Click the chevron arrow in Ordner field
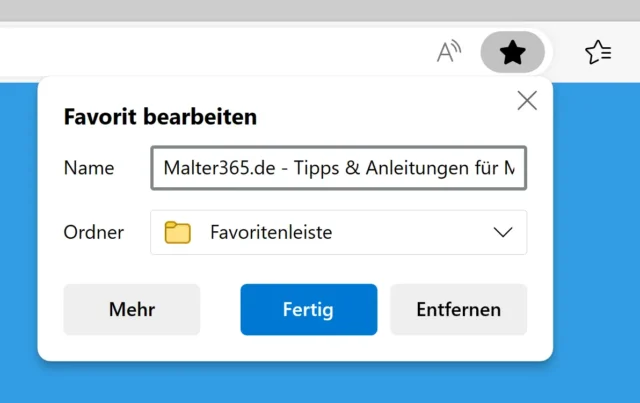Screen dimensions: 640x403 (x=504, y=233)
